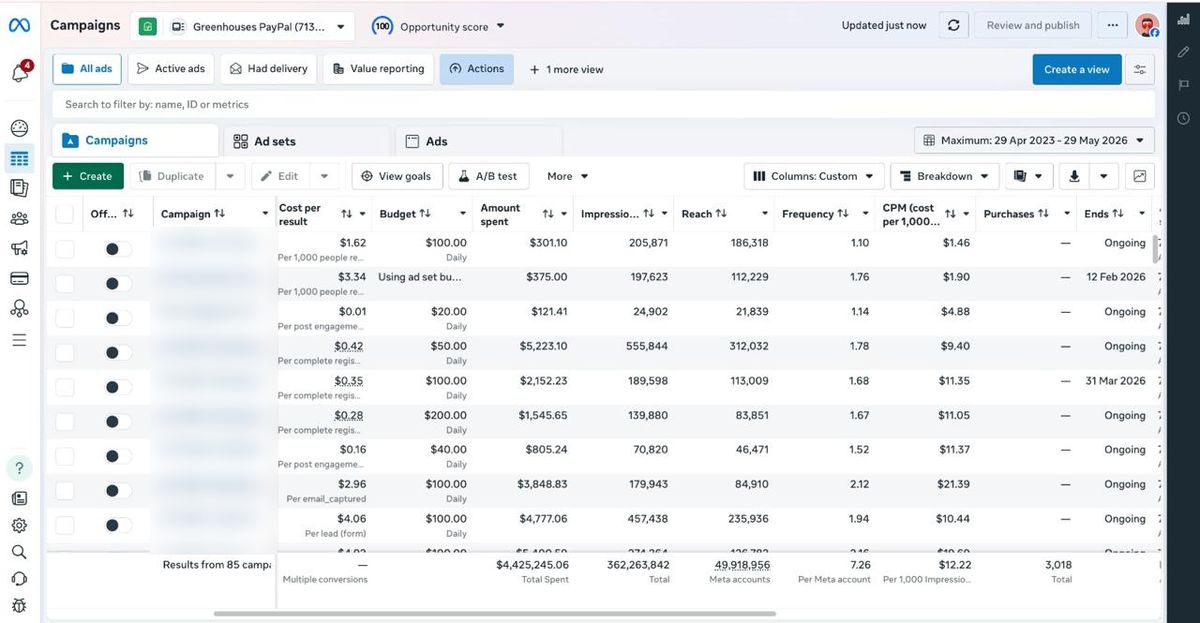The width and height of the screenshot is (1200, 623).
Task: Open events manager icon in sidebar
Action: pyautogui.click(x=19, y=309)
